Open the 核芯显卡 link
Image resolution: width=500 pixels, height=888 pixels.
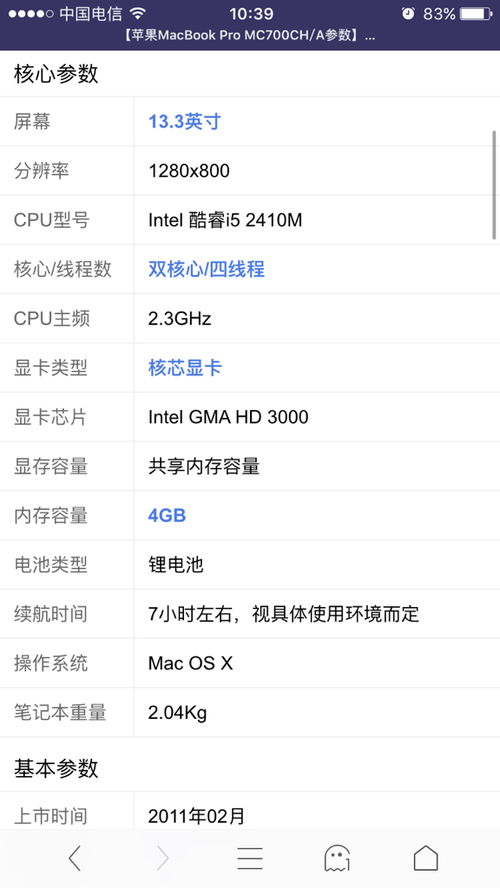185,368
